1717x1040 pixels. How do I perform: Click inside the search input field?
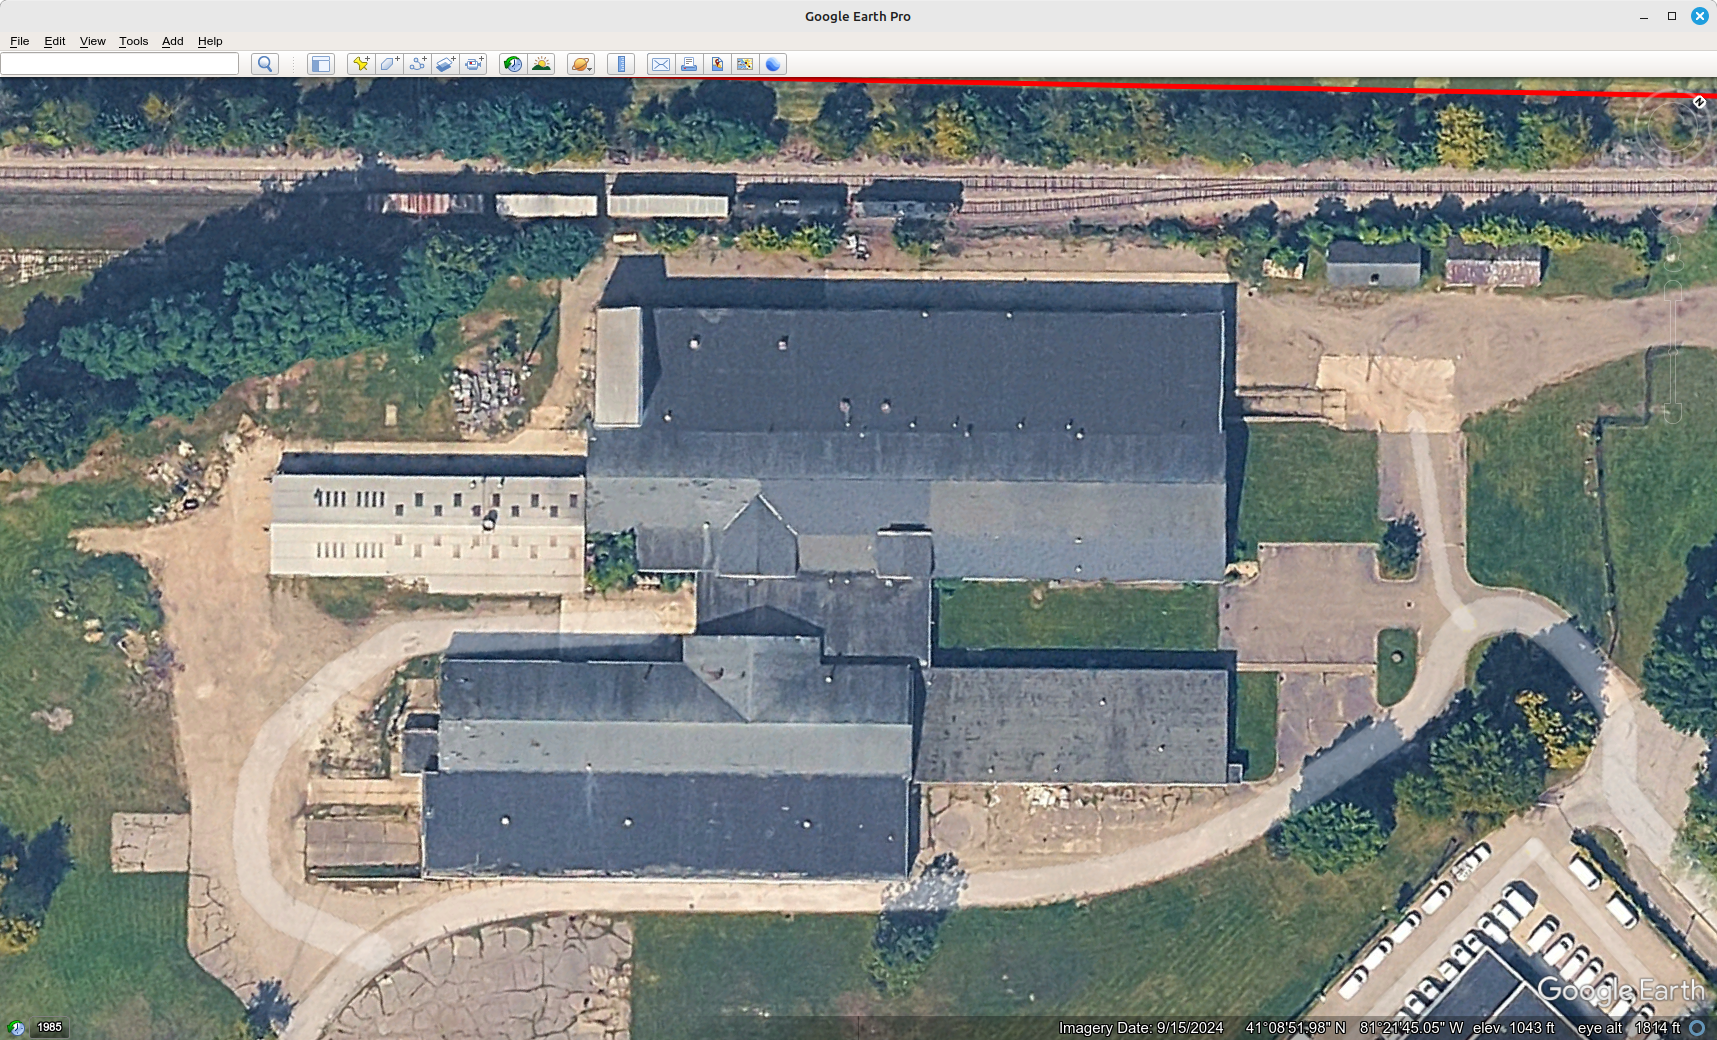coord(120,64)
